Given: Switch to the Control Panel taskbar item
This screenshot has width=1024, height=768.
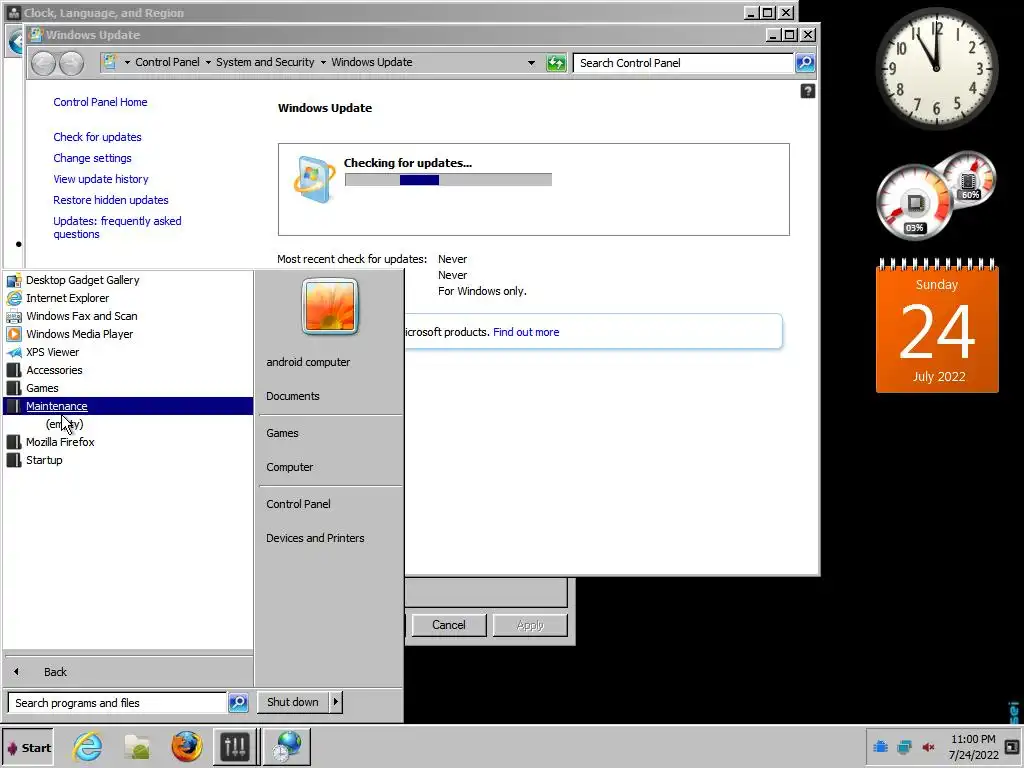Looking at the screenshot, I should (235, 746).
